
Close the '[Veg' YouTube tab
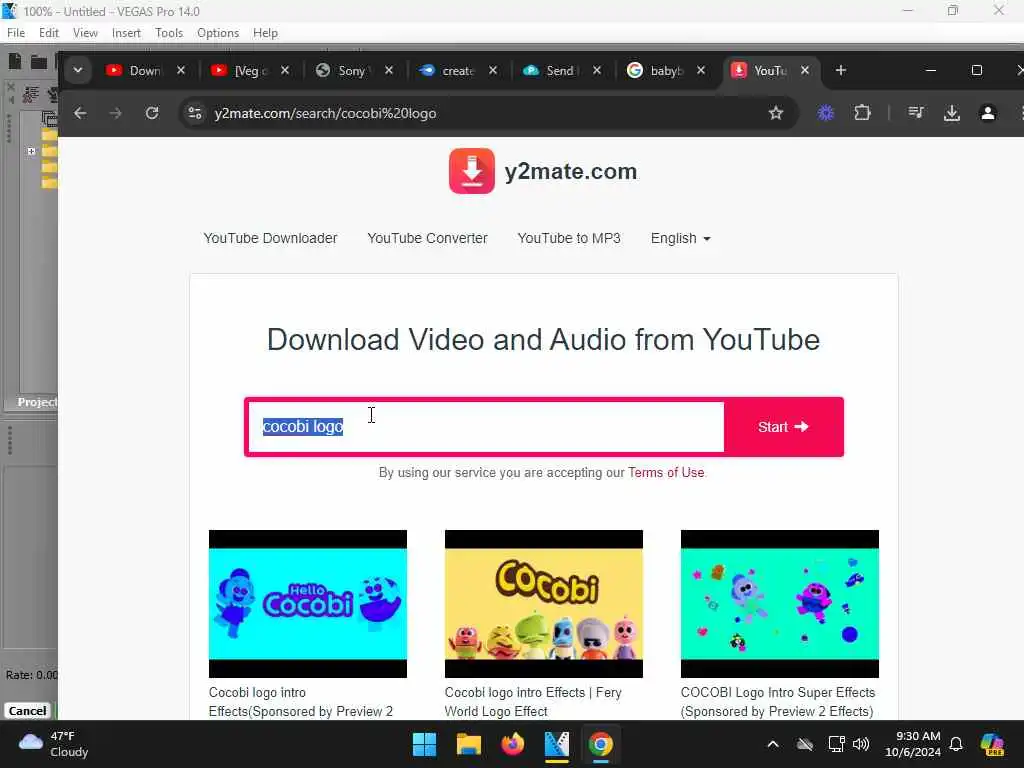click(x=285, y=70)
